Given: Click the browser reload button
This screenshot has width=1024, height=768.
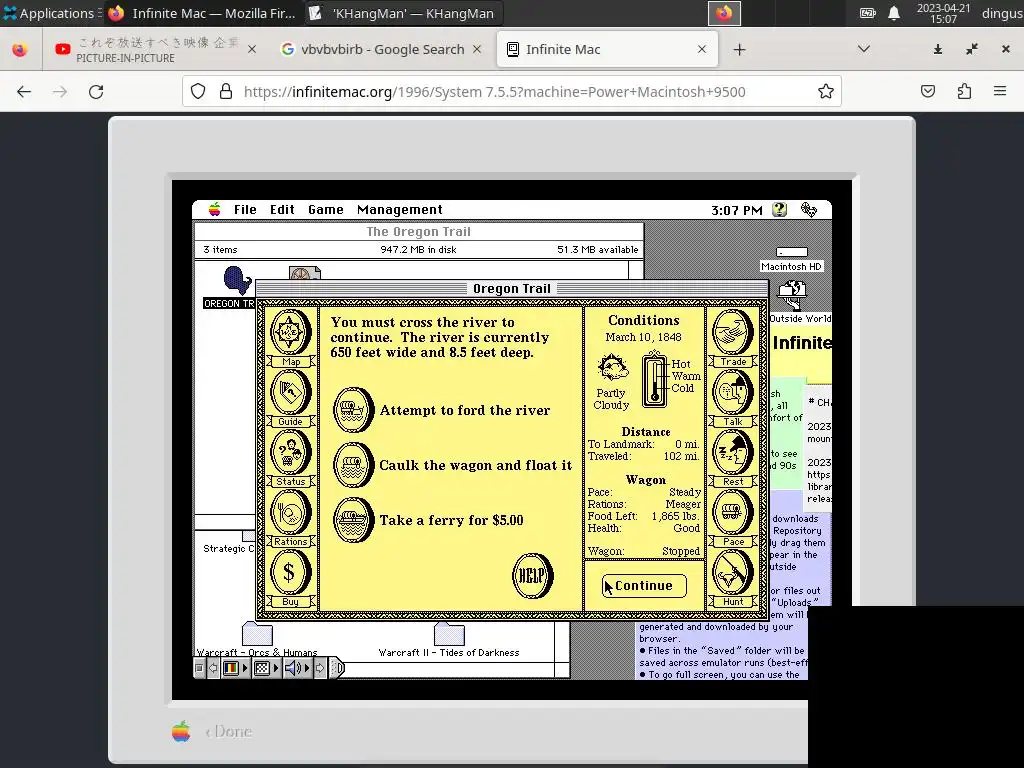Looking at the screenshot, I should click(96, 91).
